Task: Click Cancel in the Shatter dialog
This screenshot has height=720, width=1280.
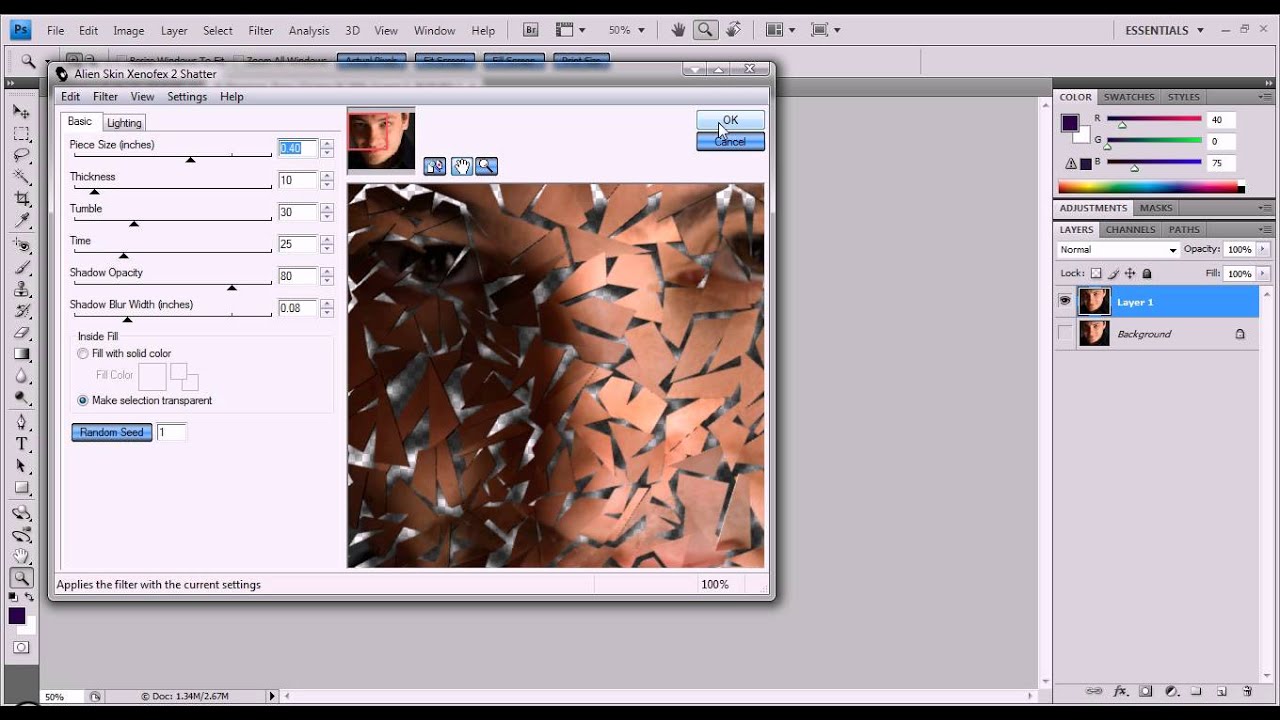Action: click(x=730, y=142)
